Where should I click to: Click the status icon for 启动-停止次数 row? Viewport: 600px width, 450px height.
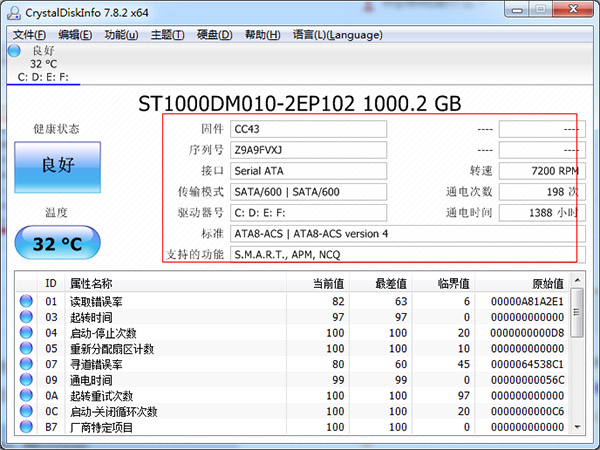[26, 333]
